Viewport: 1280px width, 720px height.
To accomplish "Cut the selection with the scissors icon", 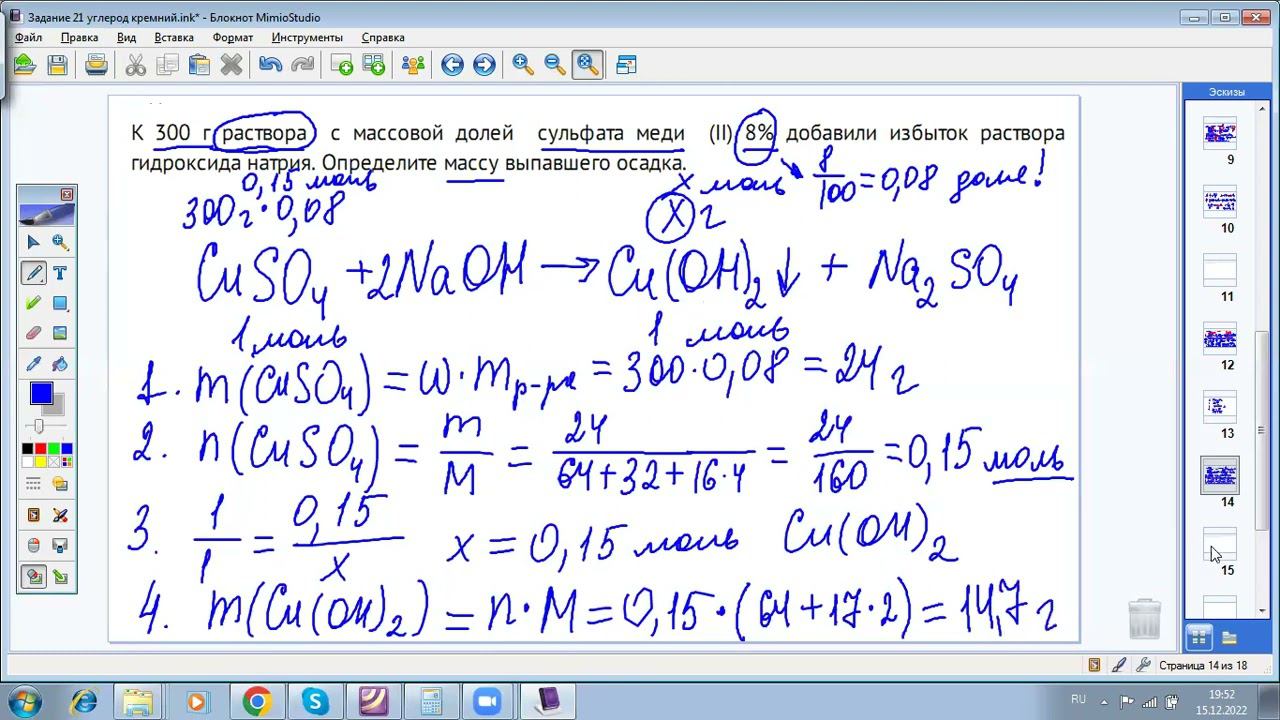I will pyautogui.click(x=135, y=65).
